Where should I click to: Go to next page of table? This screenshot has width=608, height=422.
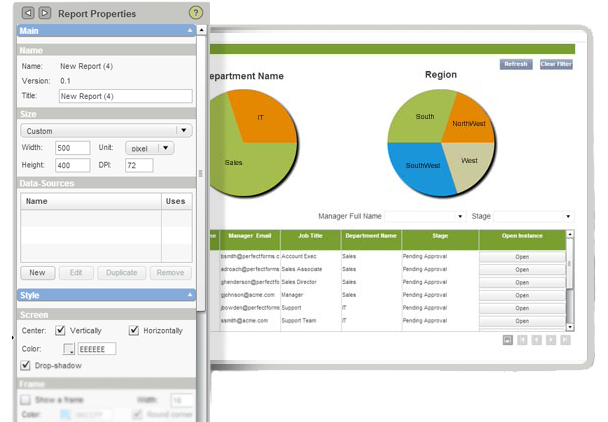551,340
